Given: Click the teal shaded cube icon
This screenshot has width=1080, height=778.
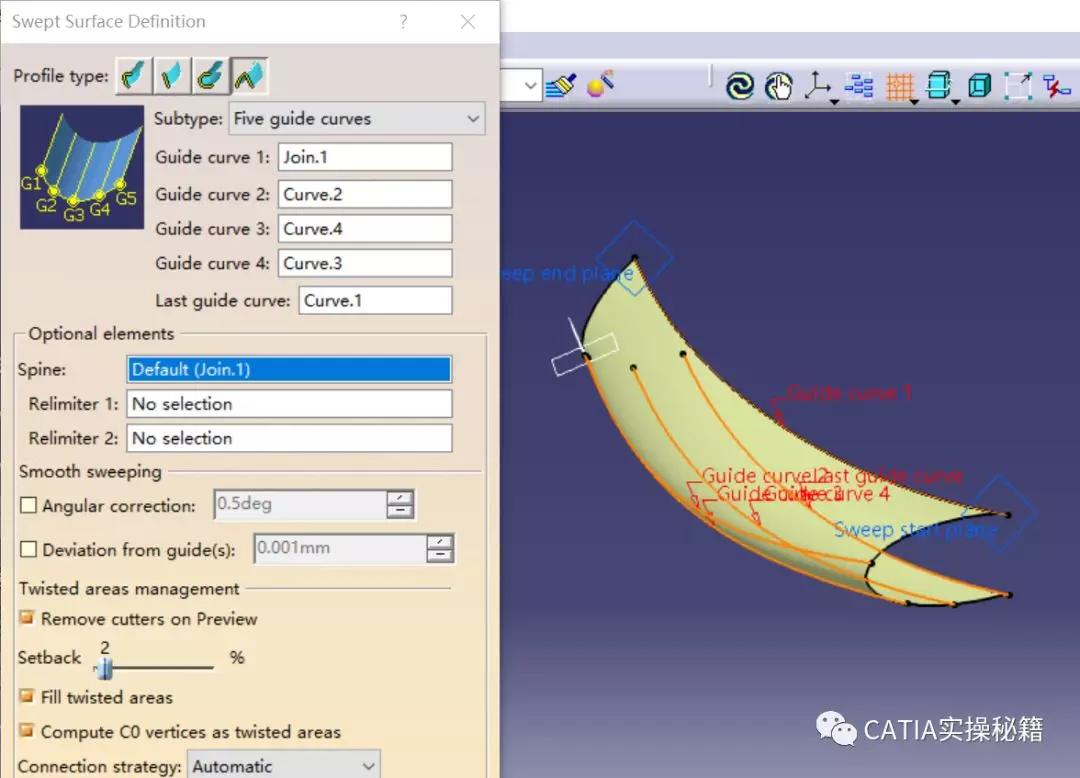Looking at the screenshot, I should [979, 87].
